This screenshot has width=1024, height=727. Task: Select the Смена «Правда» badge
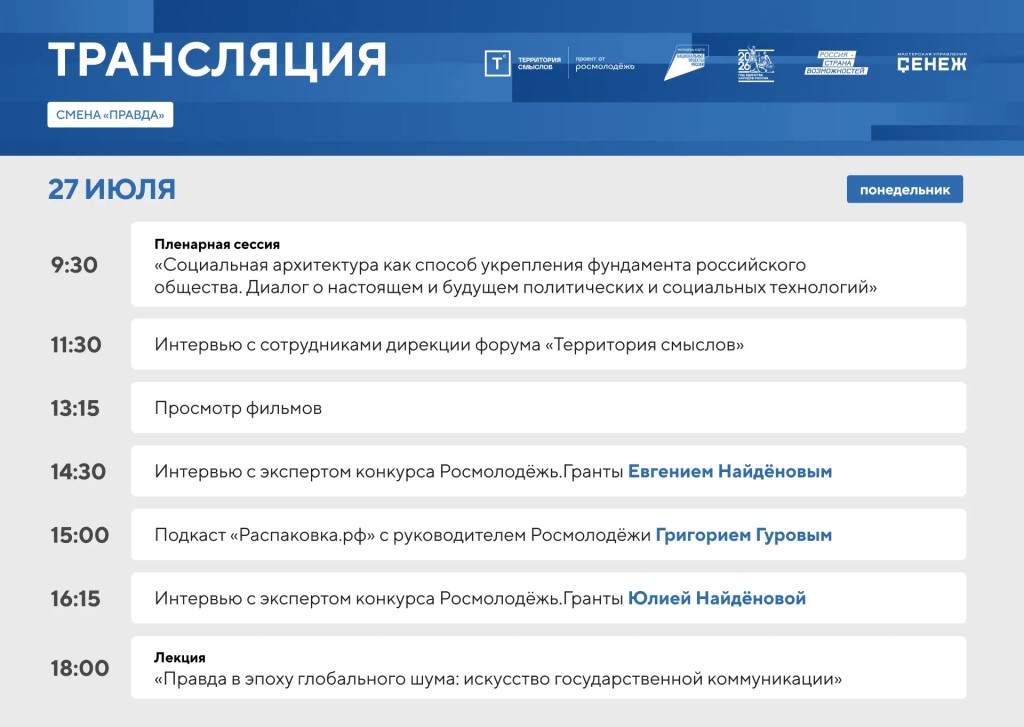pyautogui.click(x=110, y=115)
